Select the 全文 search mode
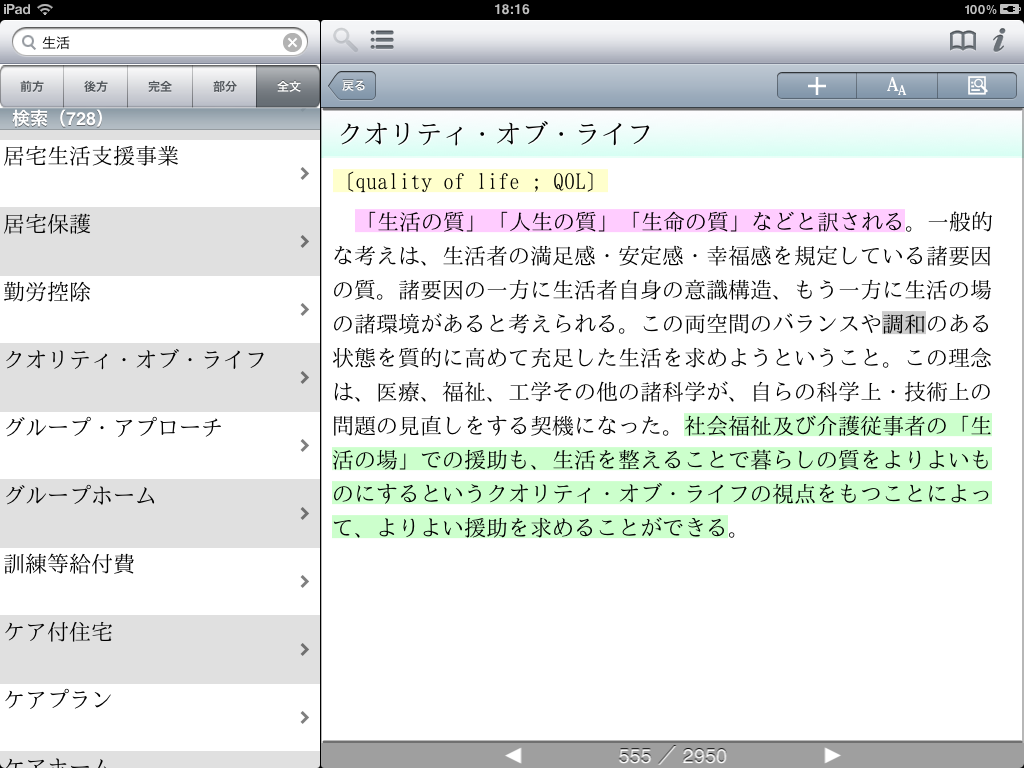Screen dimensions: 1024x768 coord(288,87)
